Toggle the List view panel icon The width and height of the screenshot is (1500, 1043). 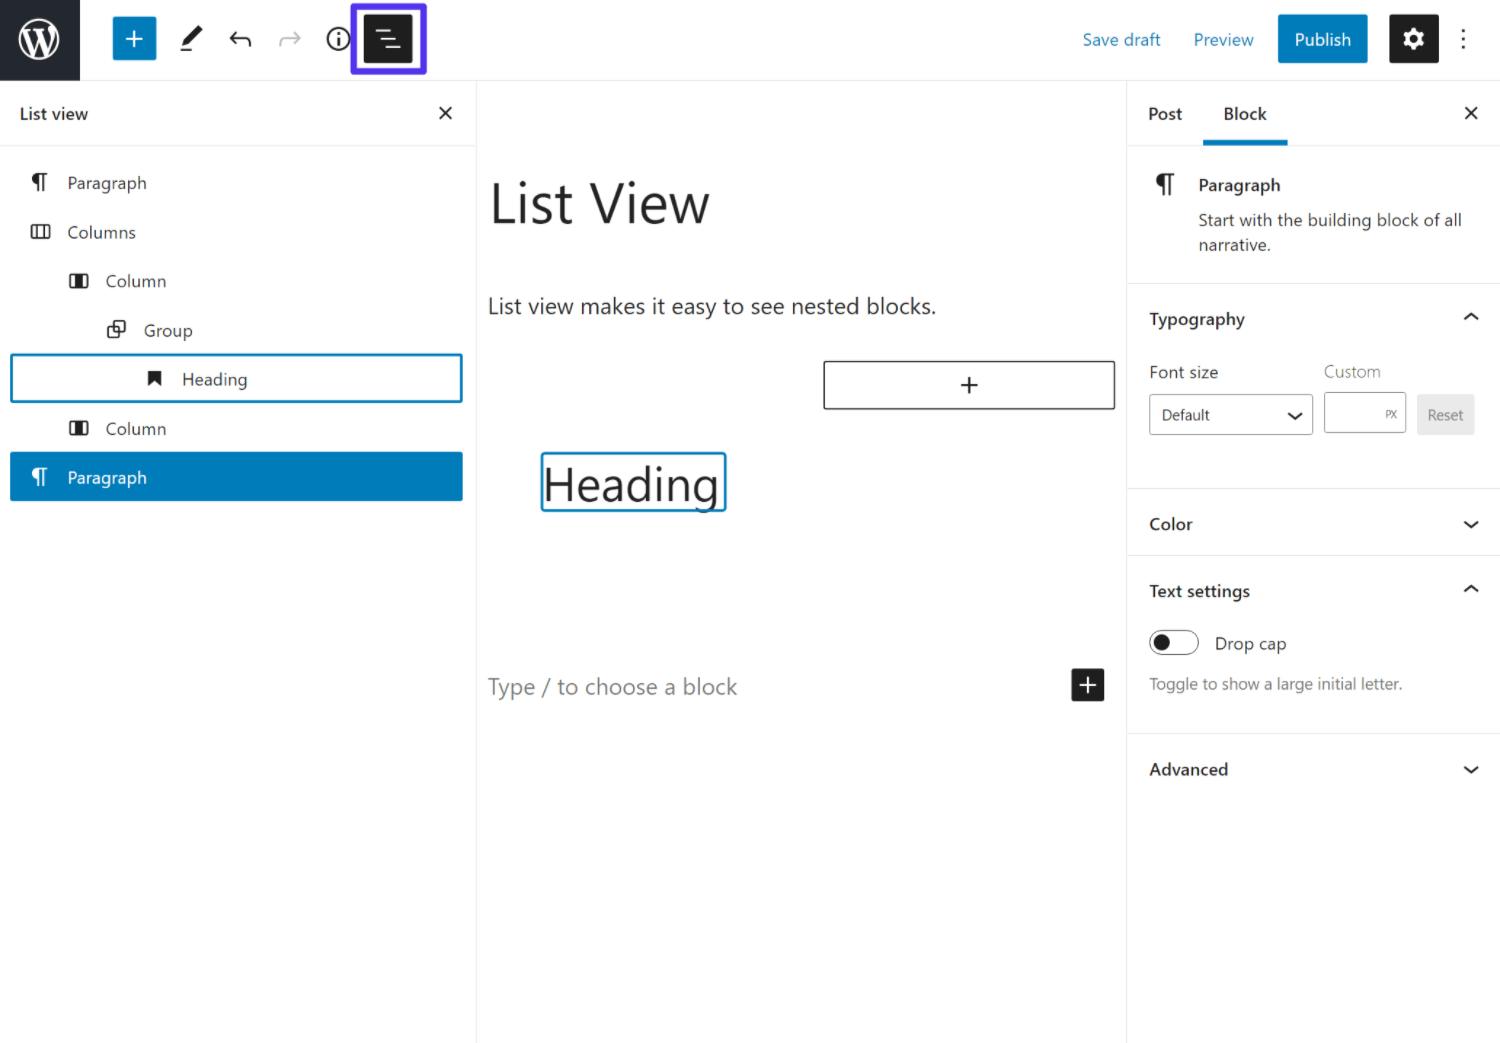click(x=388, y=38)
